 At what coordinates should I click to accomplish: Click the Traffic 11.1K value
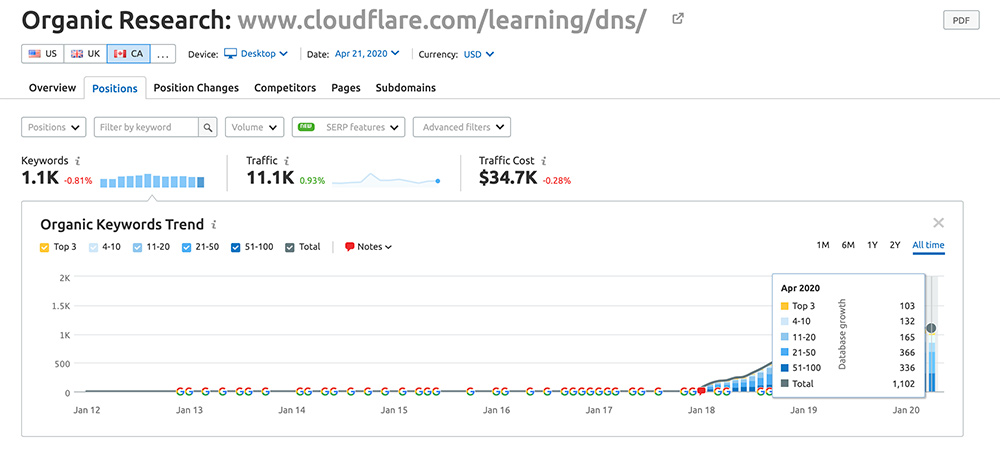tap(270, 179)
